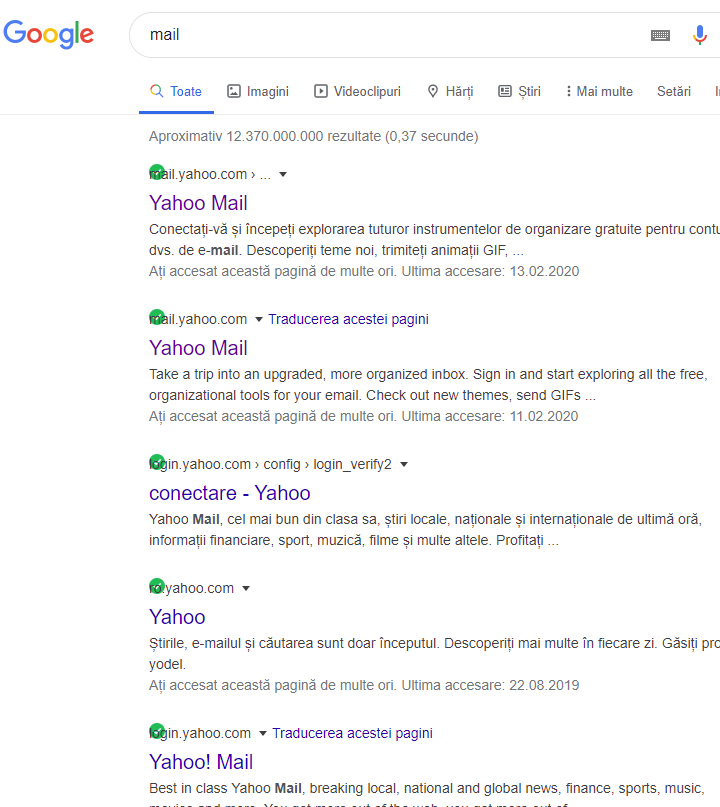Viewport: 720px width, 807px height.
Task: Click the Google logo
Action: (48, 34)
